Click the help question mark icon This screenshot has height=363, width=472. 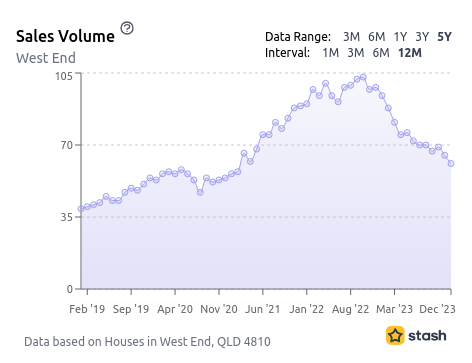(x=127, y=28)
